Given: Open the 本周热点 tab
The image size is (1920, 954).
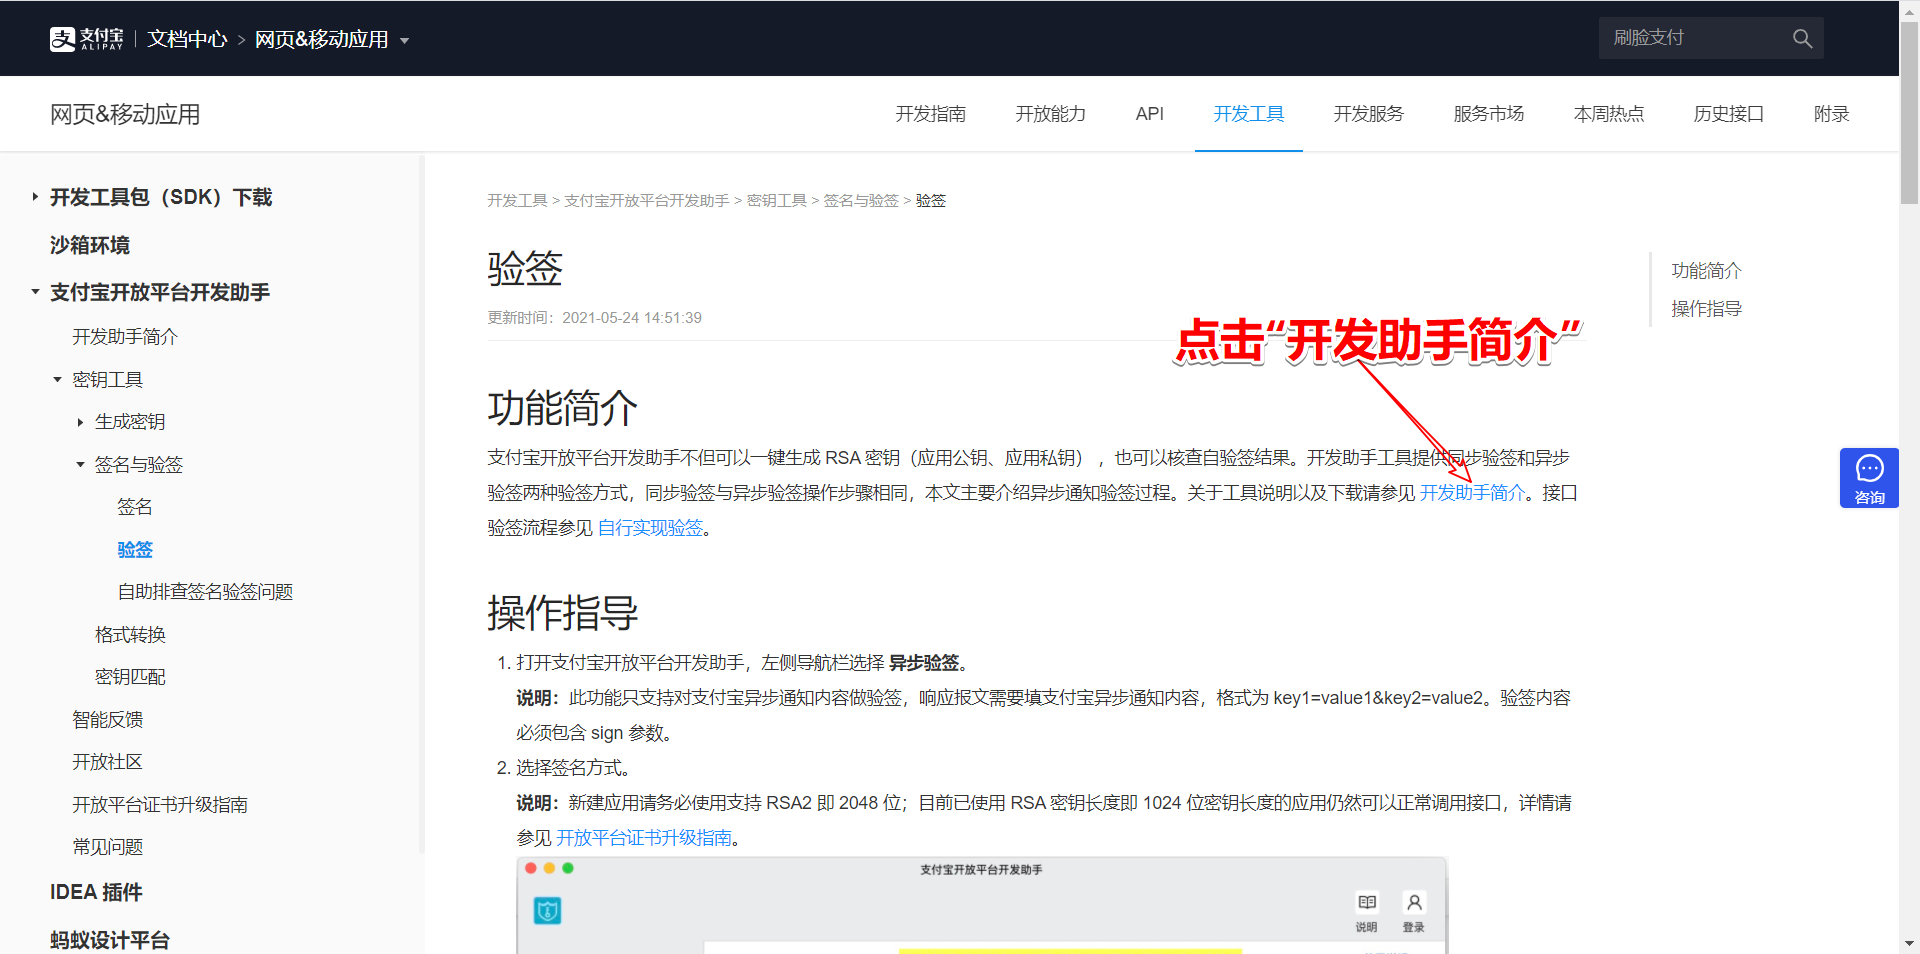Looking at the screenshot, I should click(1608, 114).
